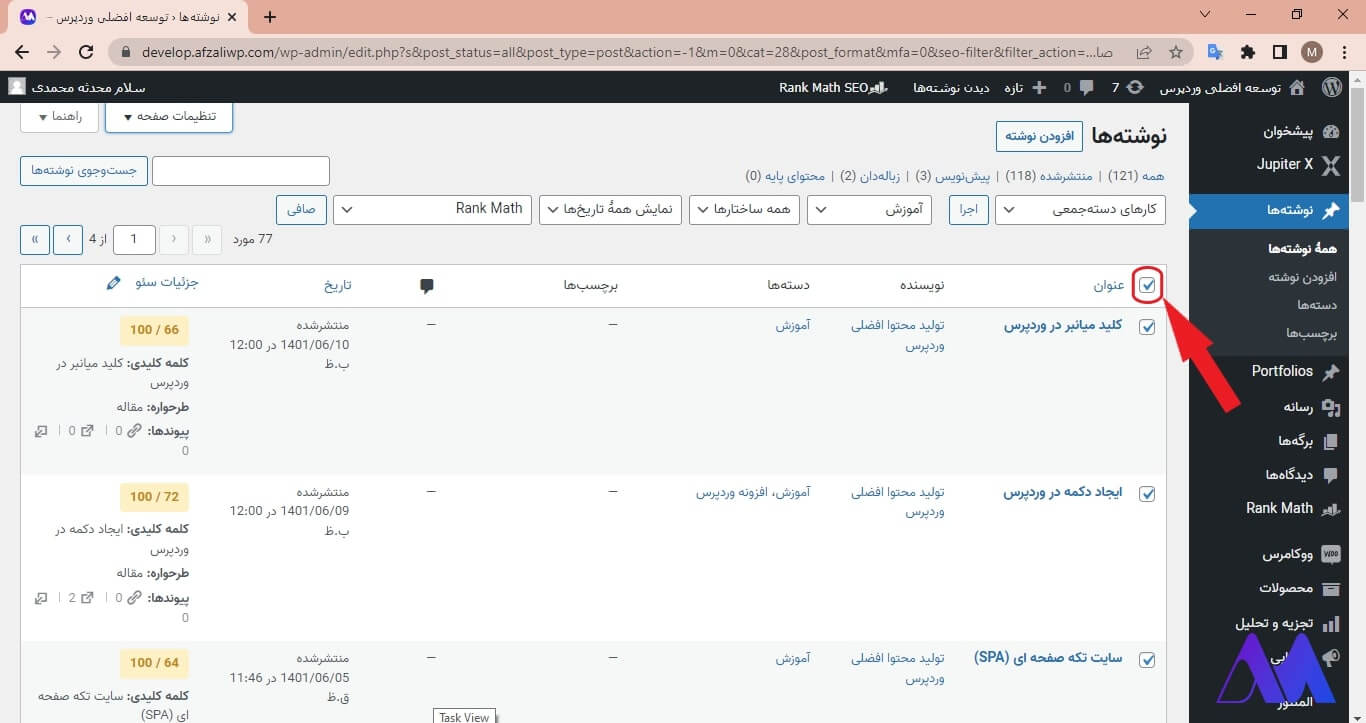Viewport: 1366px width, 723px height.
Task: Toggle the browser side panel icon
Action: coord(1279,52)
